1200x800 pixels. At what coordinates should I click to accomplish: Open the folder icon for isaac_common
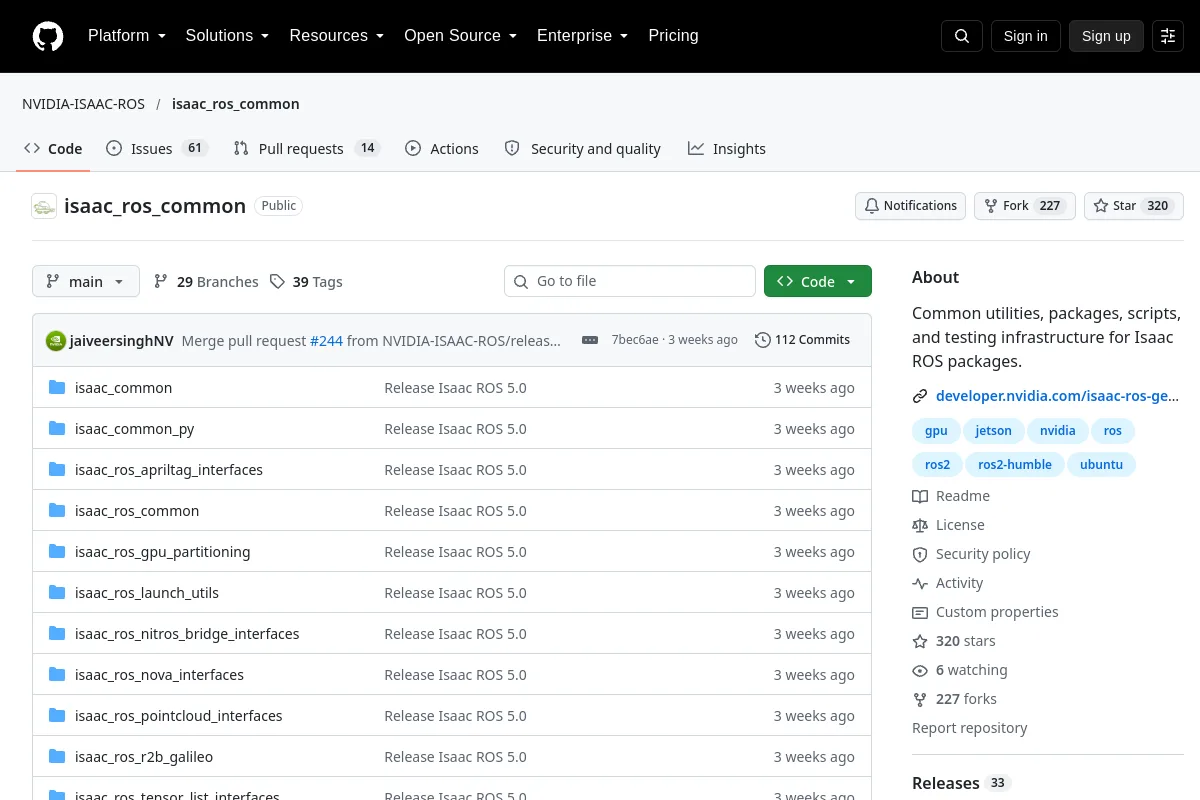click(x=57, y=388)
